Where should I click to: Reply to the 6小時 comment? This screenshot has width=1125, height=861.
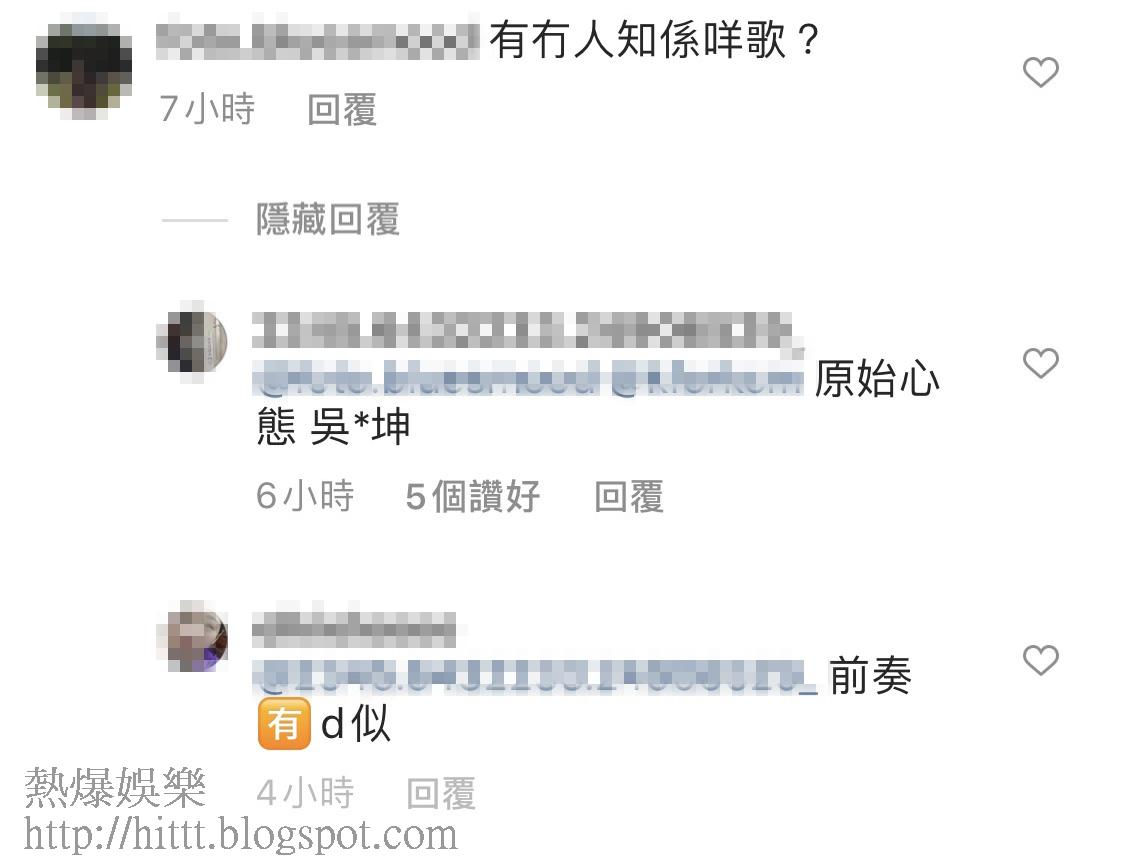coord(629,497)
